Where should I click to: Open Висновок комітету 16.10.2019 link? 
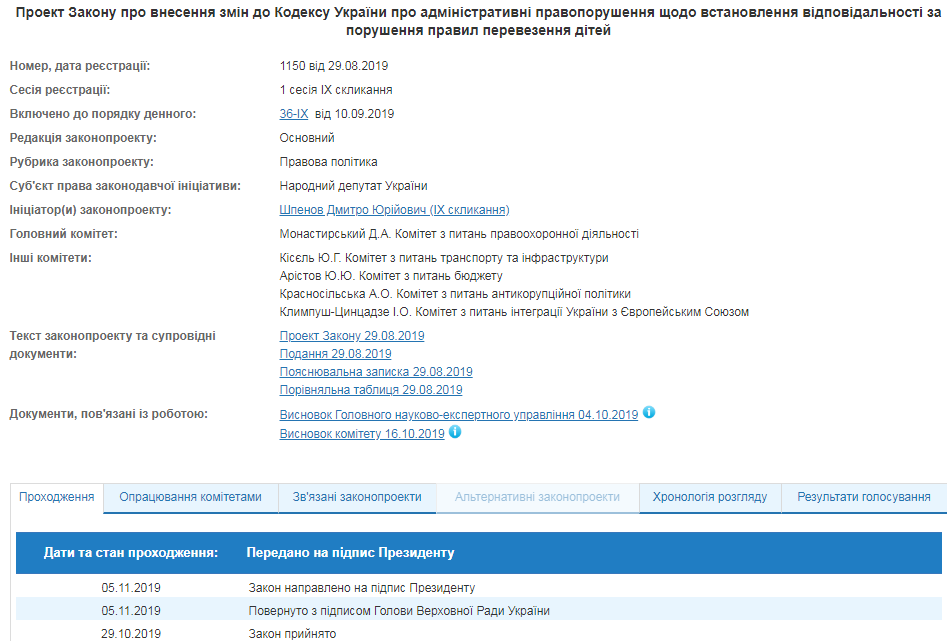[x=361, y=433]
